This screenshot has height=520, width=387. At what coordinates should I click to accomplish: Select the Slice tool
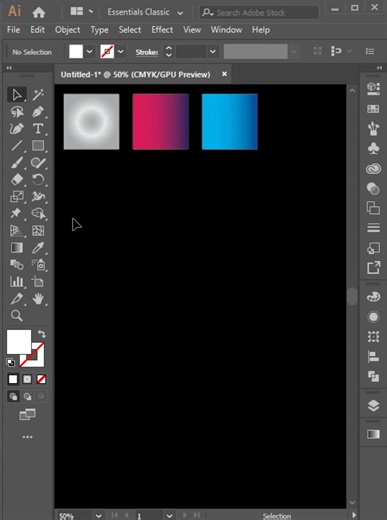(x=17, y=299)
